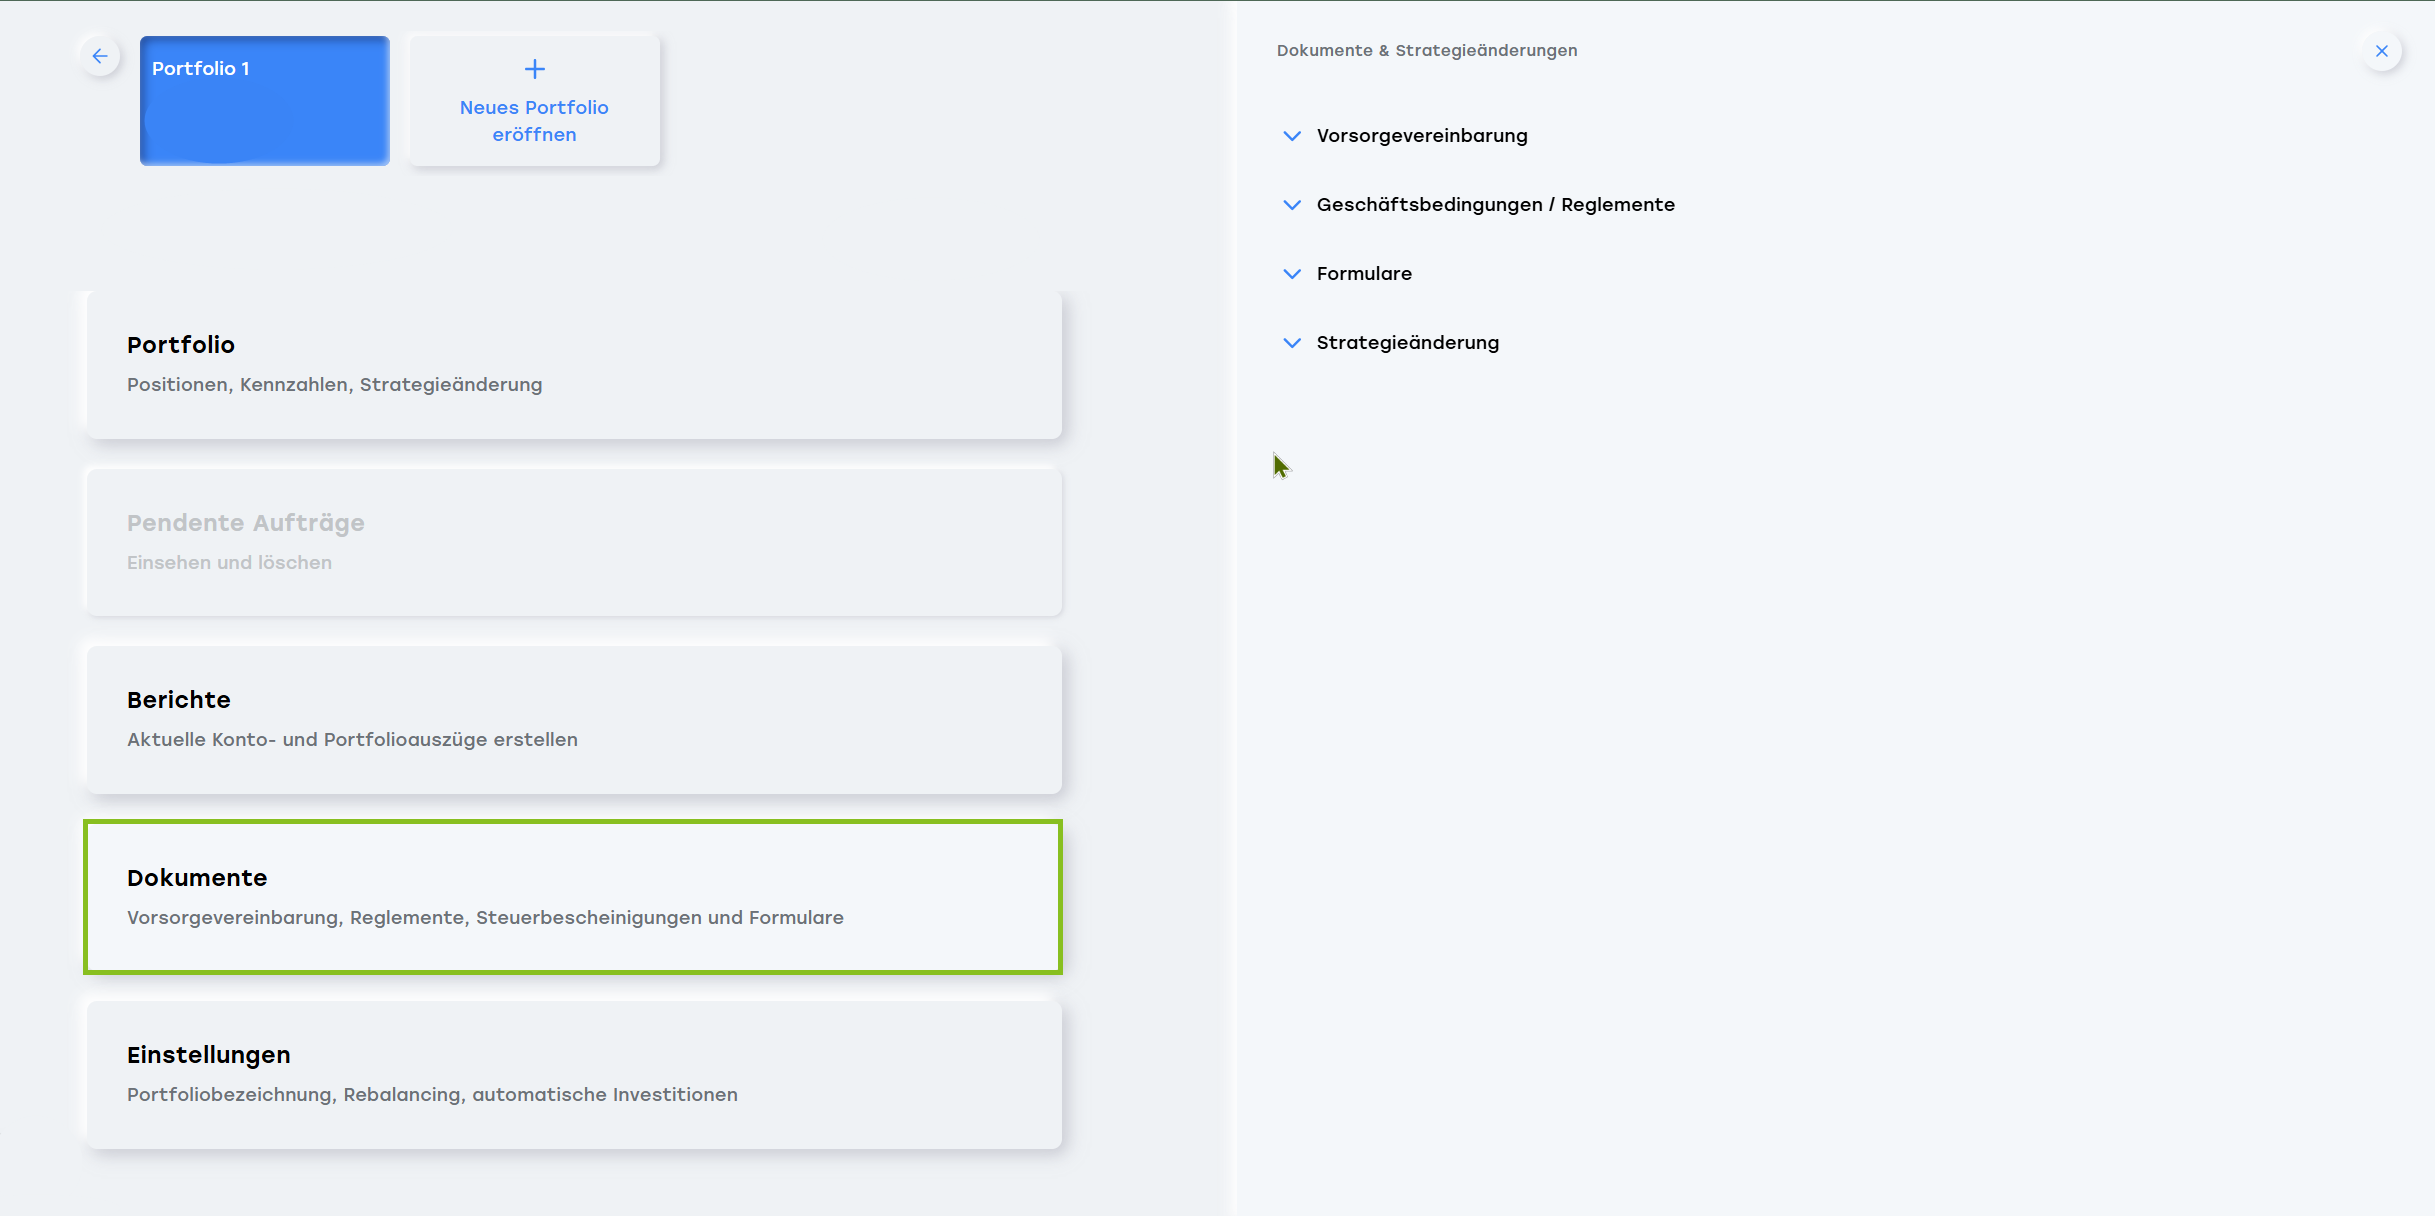Viewport: 2435px width, 1216px height.
Task: Open Geschäftsbedingungen / Reglemente section label
Action: pos(1495,205)
